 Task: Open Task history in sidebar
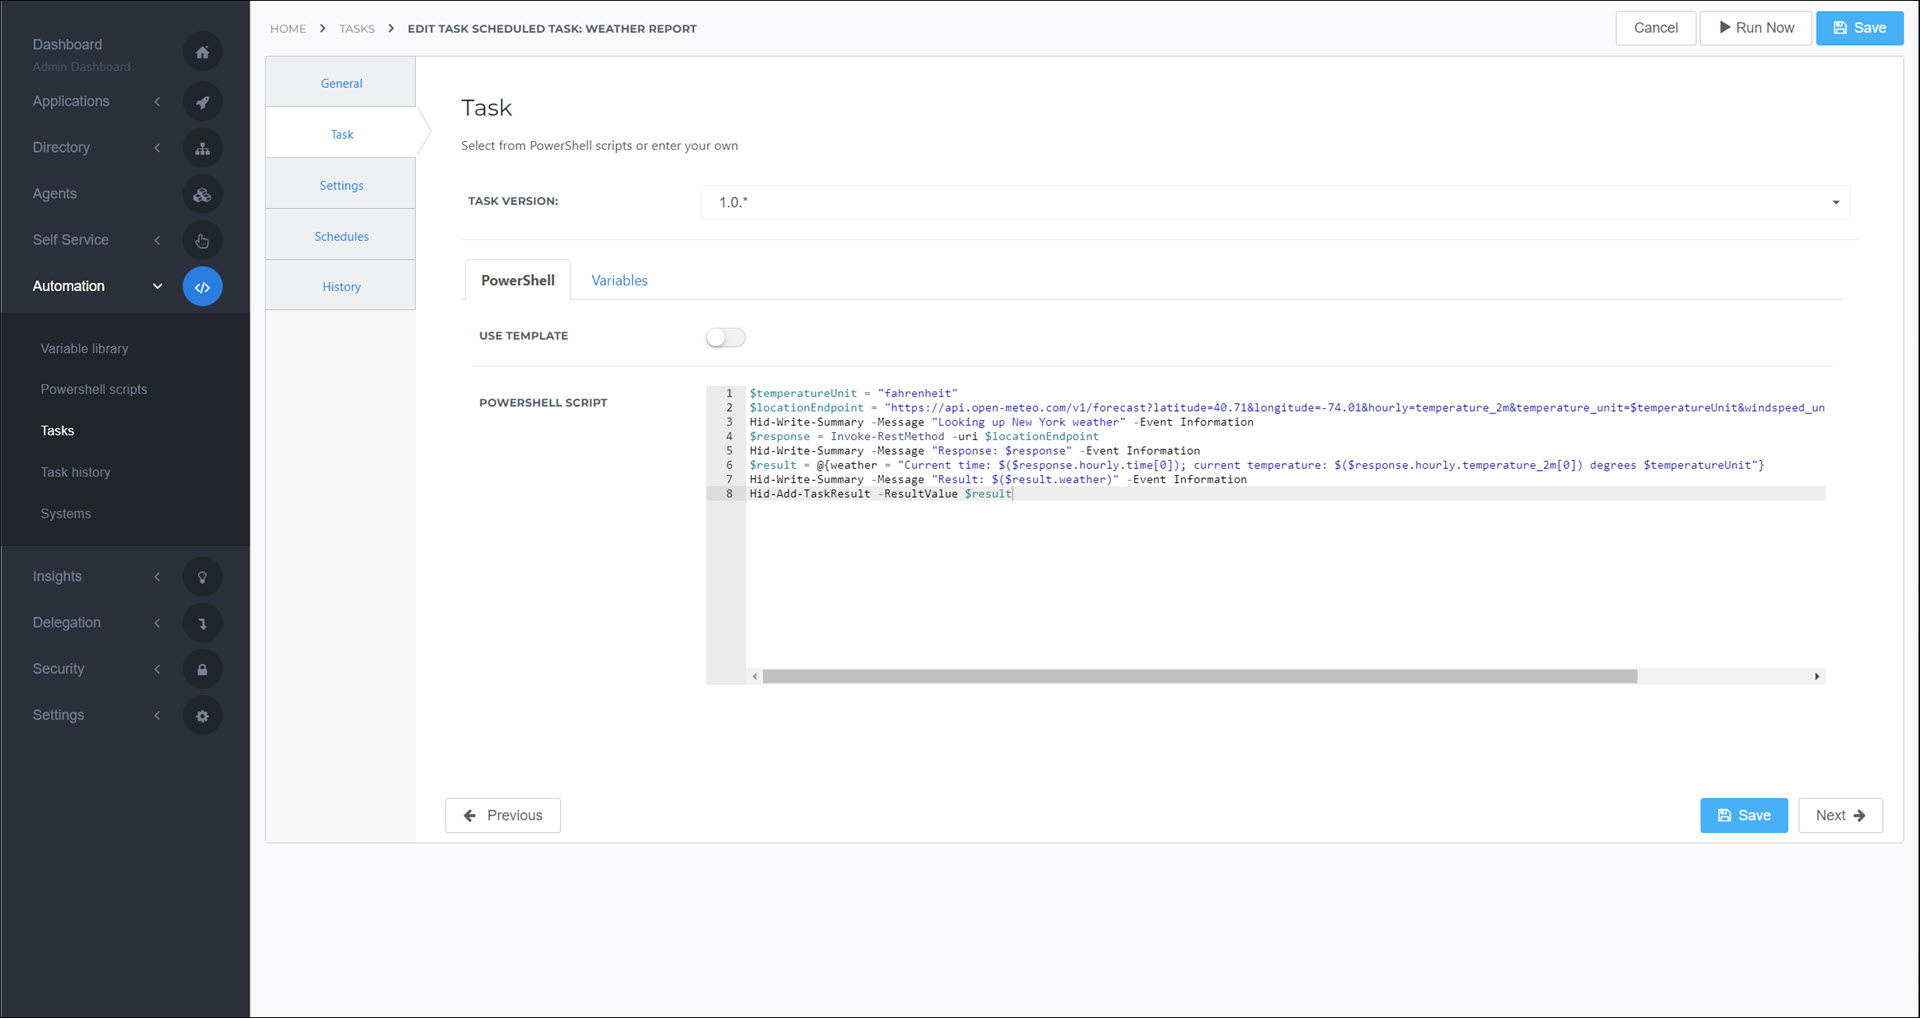point(75,473)
